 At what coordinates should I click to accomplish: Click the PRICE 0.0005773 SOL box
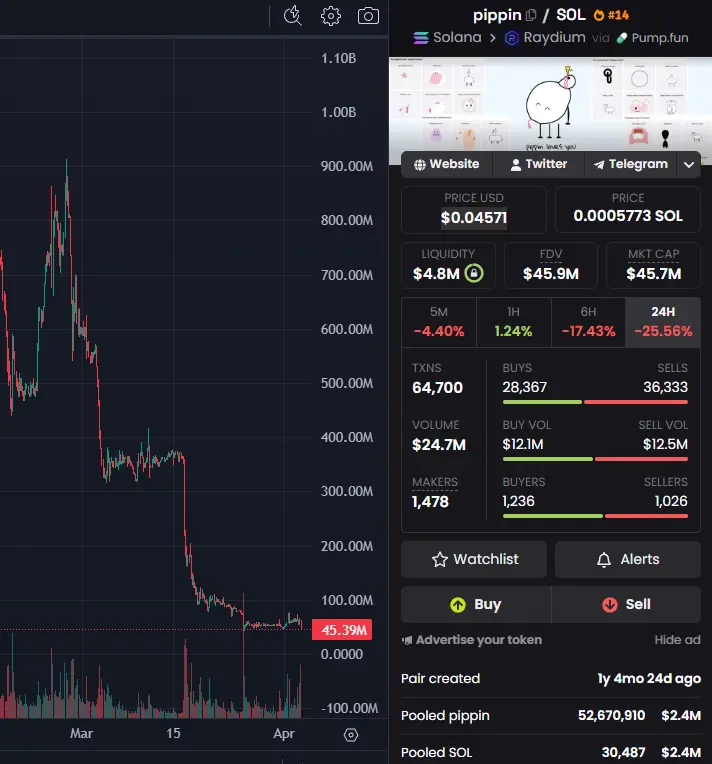coord(628,210)
